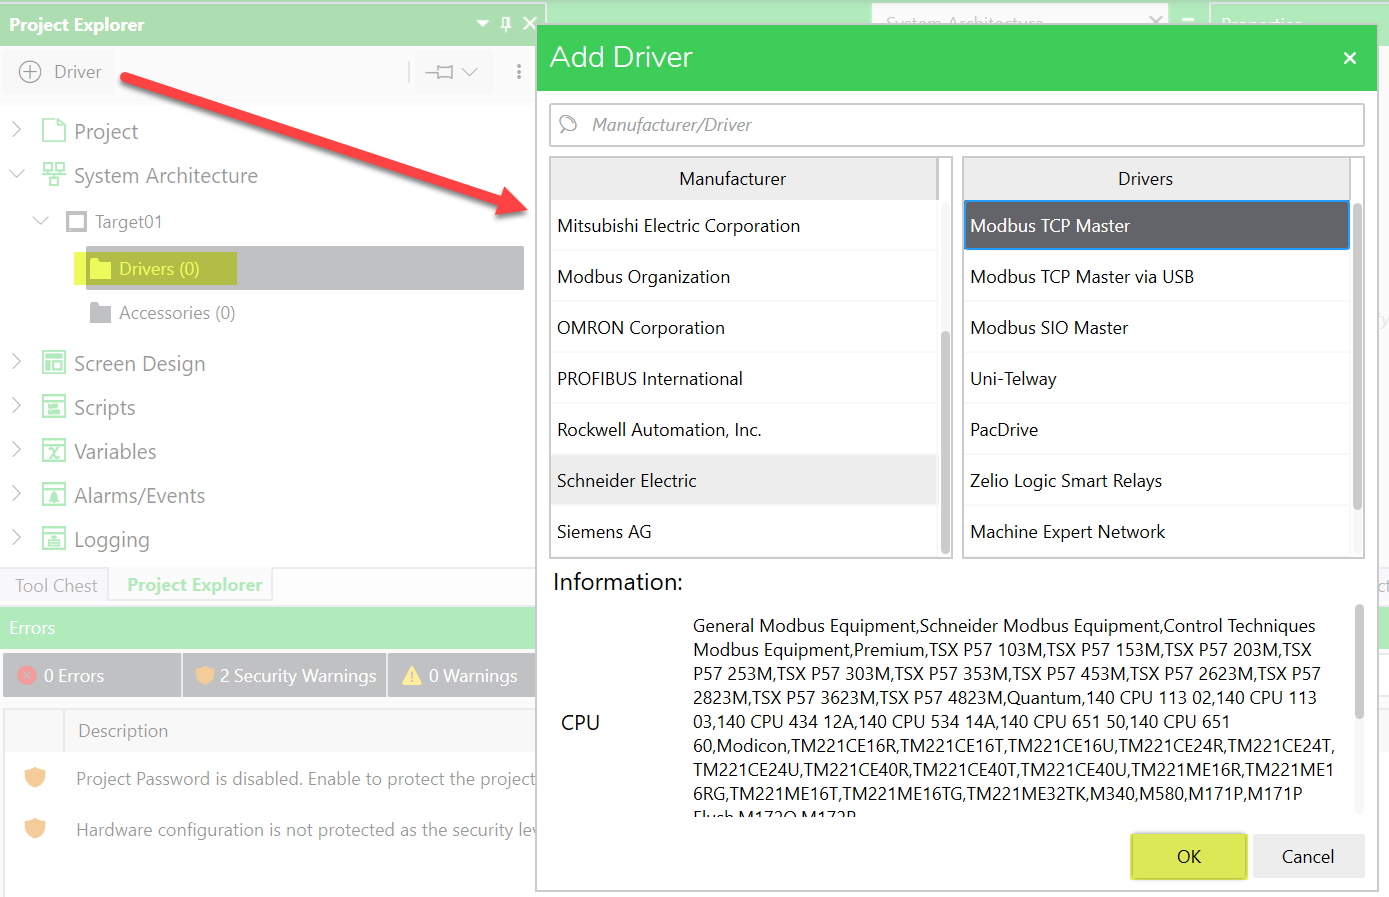1389x897 pixels.
Task: Open the vertical dots menu in Project Explorer toolbar
Action: [518, 72]
